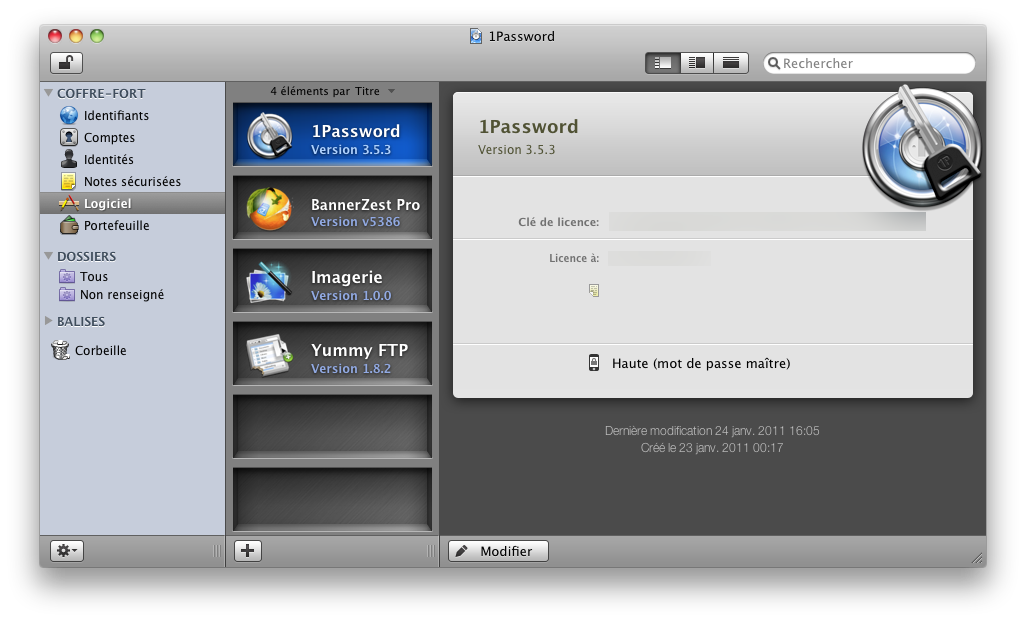The height and width of the screenshot is (622, 1026).
Task: Click the Non renseigné folder icon
Action: 67,294
